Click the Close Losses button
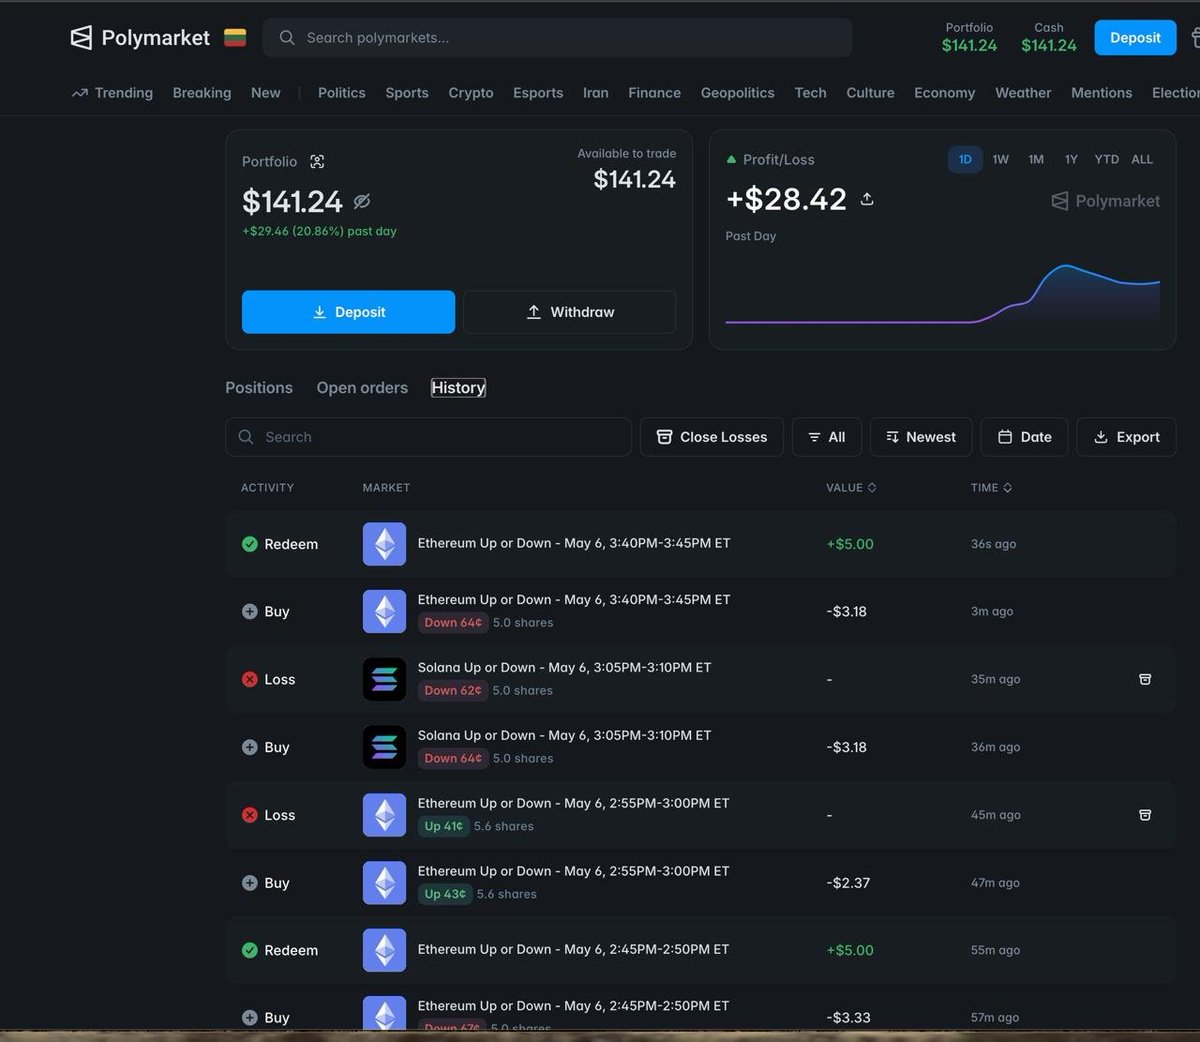The height and width of the screenshot is (1042, 1200). tap(711, 437)
